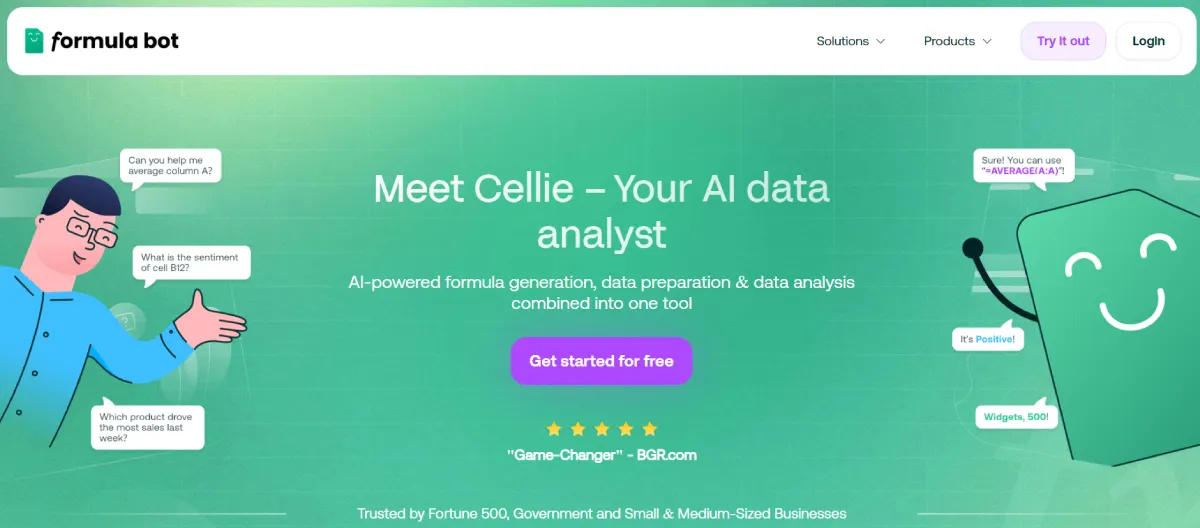
Task: Click the Login button
Action: (x=1148, y=41)
